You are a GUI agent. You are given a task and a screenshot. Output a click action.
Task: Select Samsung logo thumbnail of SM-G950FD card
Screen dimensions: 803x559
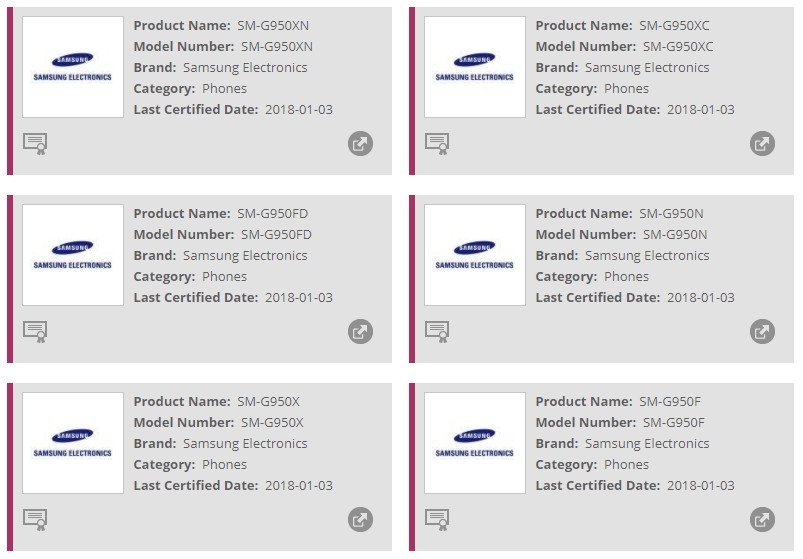tap(73, 255)
